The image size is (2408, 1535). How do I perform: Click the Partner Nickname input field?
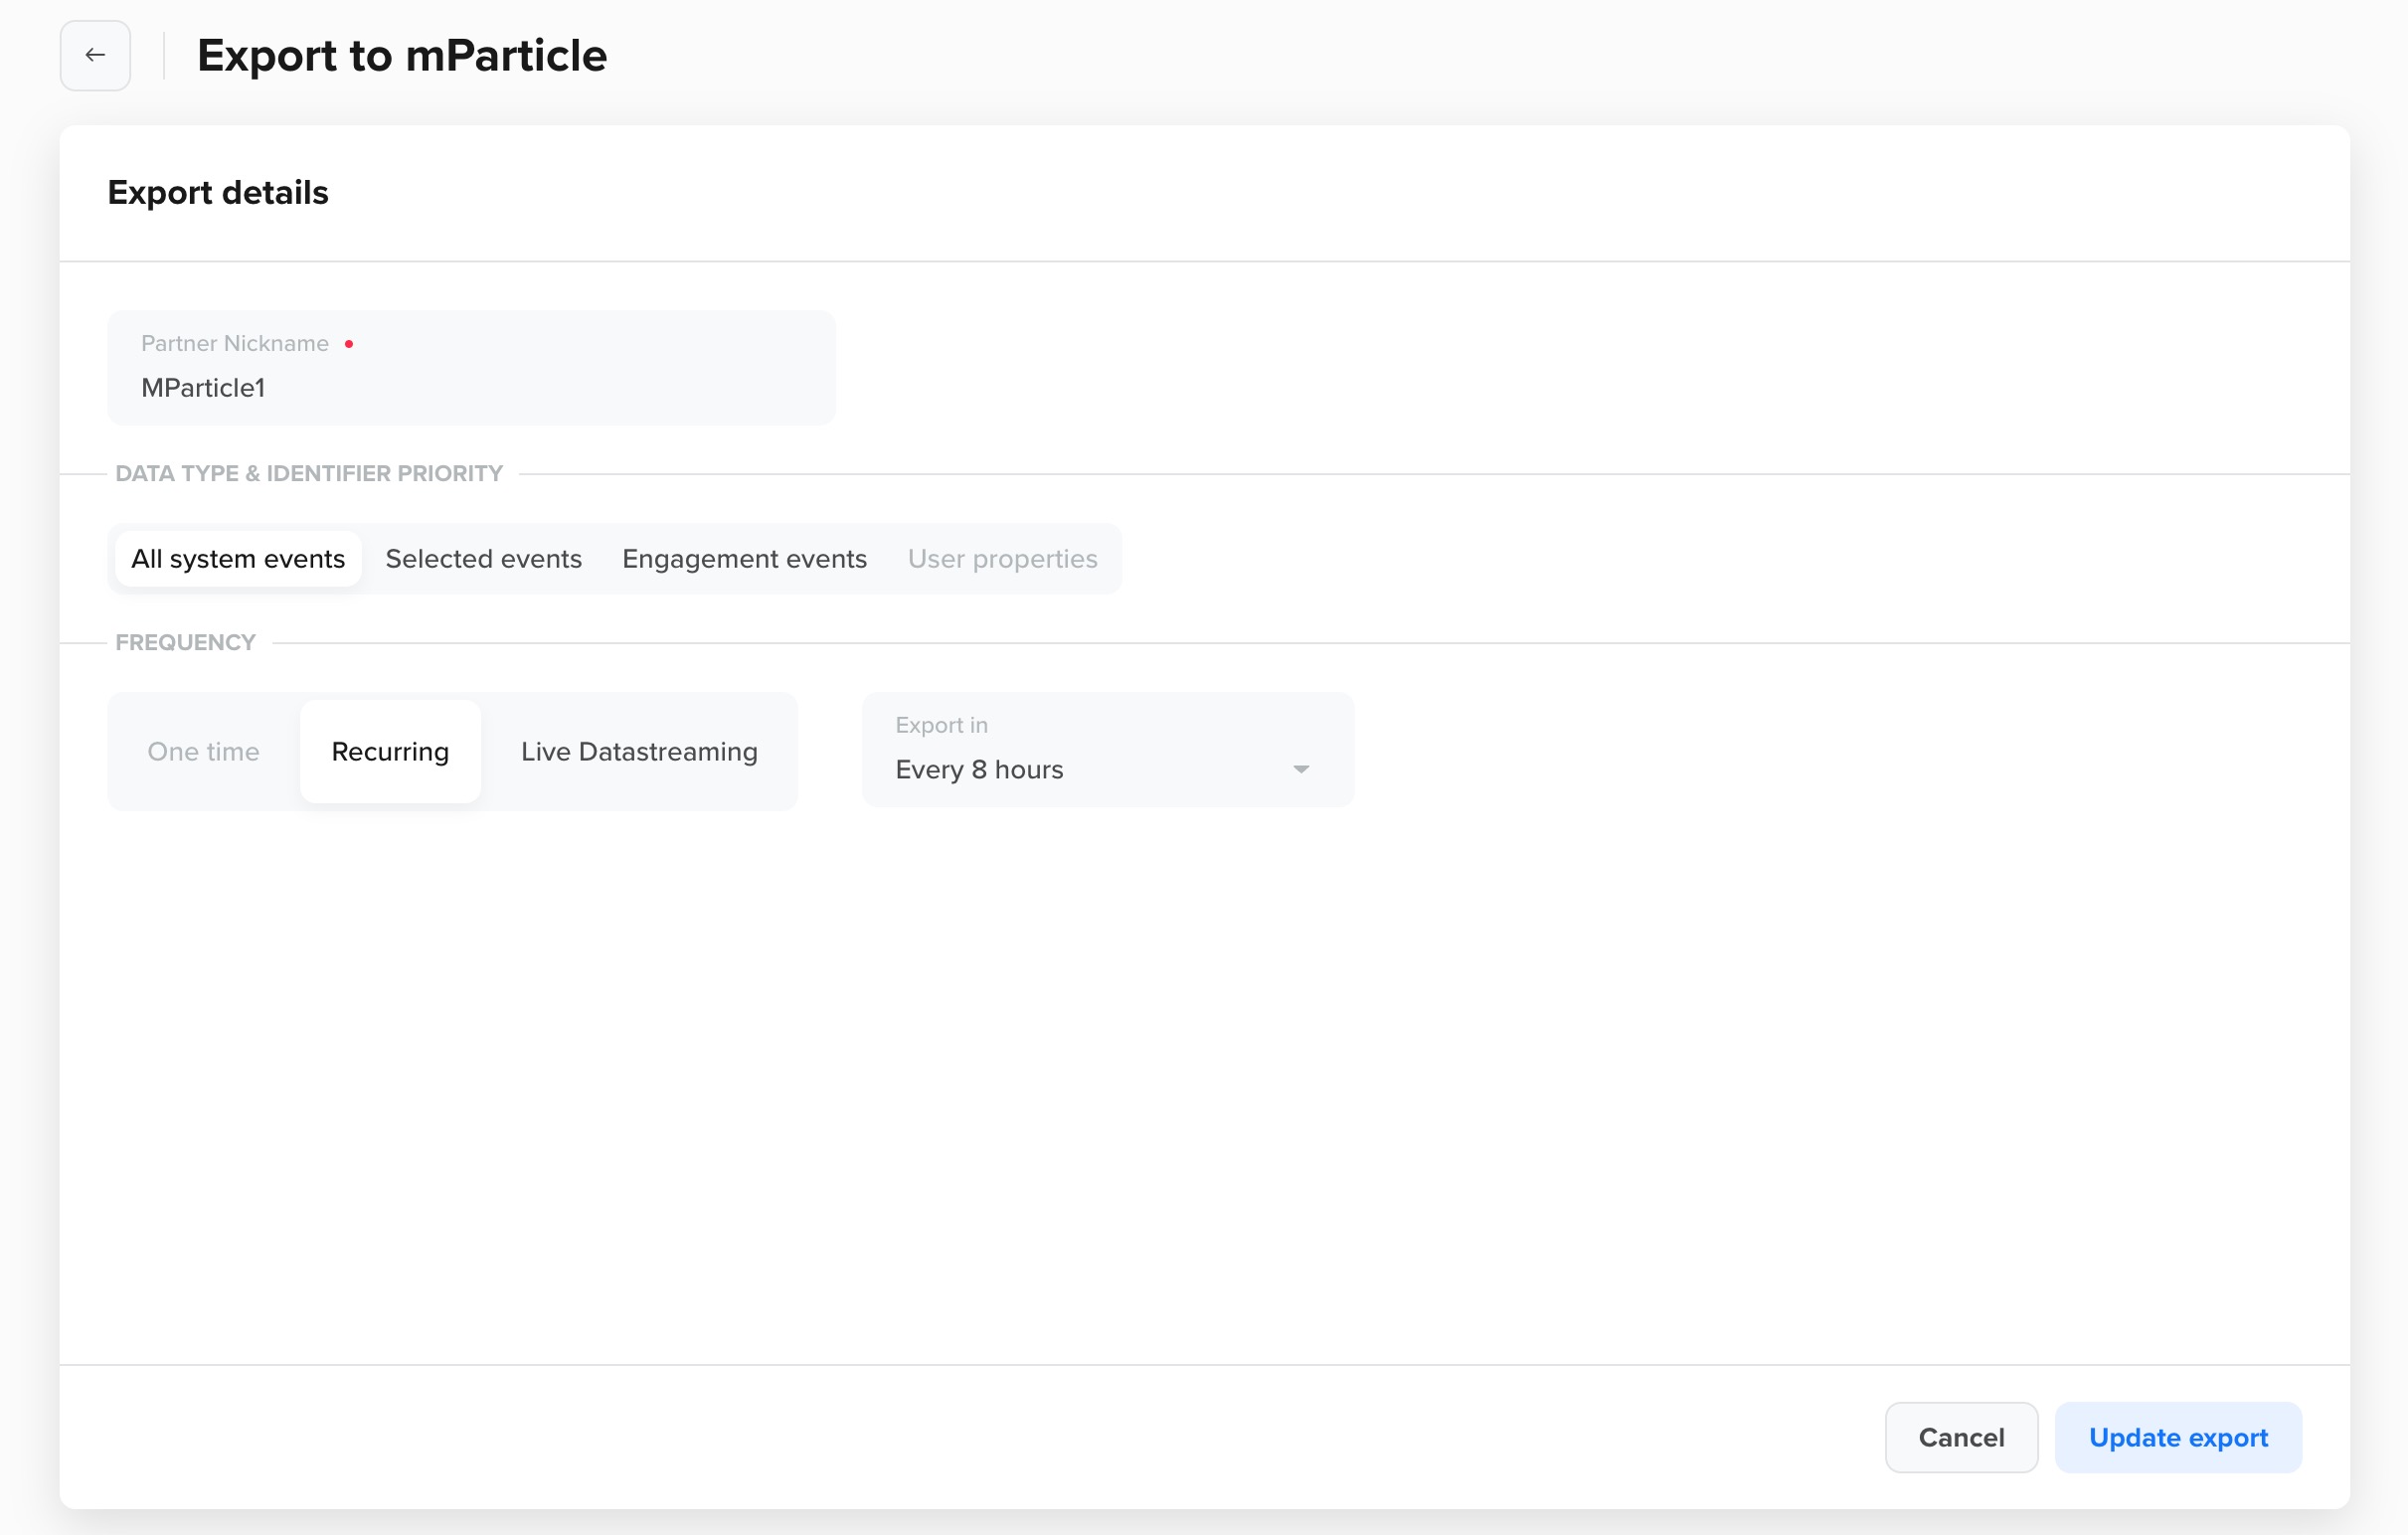pyautogui.click(x=471, y=367)
